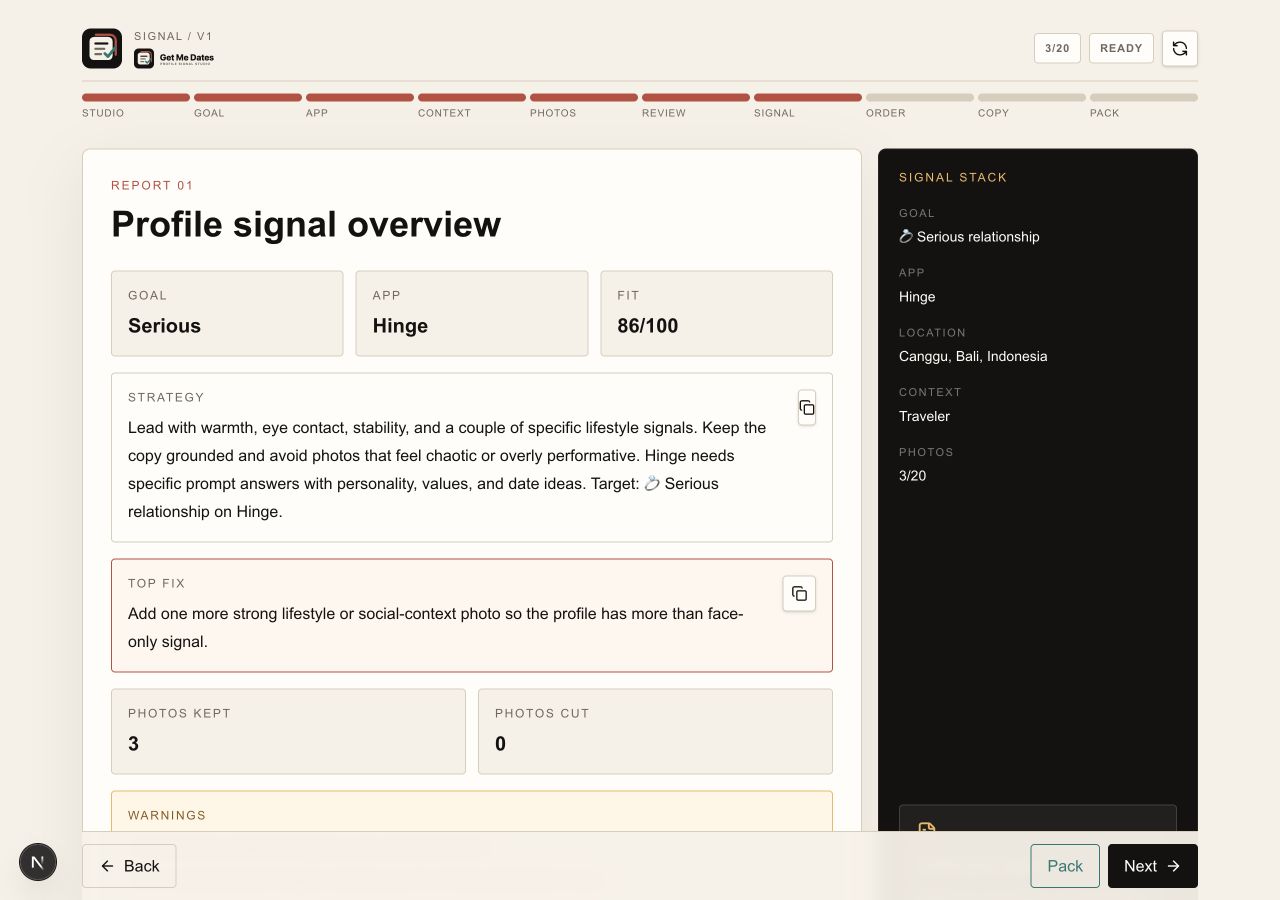
Task: Click the Traveler context value
Action: click(x=924, y=416)
